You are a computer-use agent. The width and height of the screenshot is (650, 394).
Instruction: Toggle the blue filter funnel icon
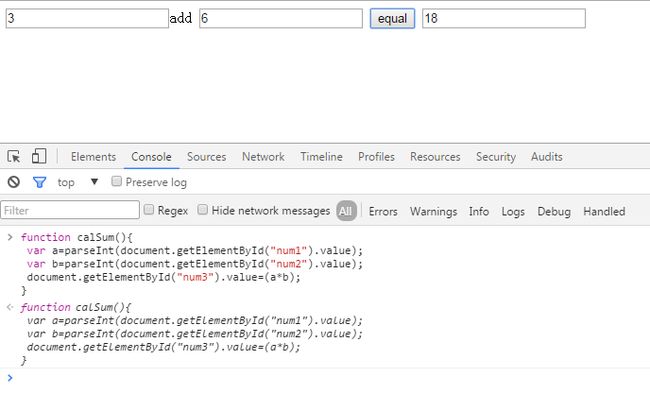39,182
